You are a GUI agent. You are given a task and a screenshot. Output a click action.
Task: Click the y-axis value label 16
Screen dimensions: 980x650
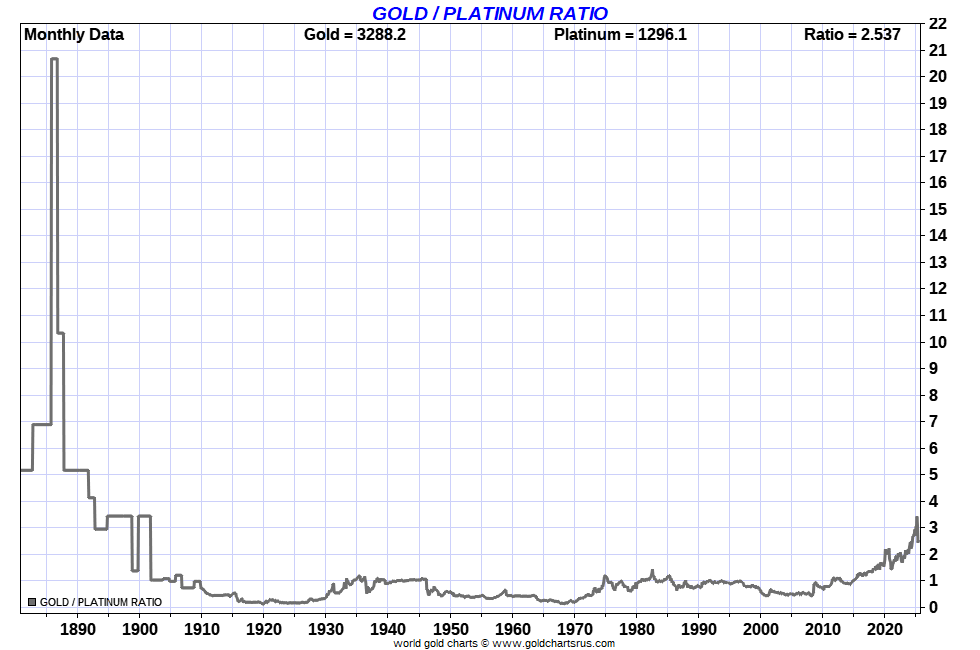click(938, 182)
